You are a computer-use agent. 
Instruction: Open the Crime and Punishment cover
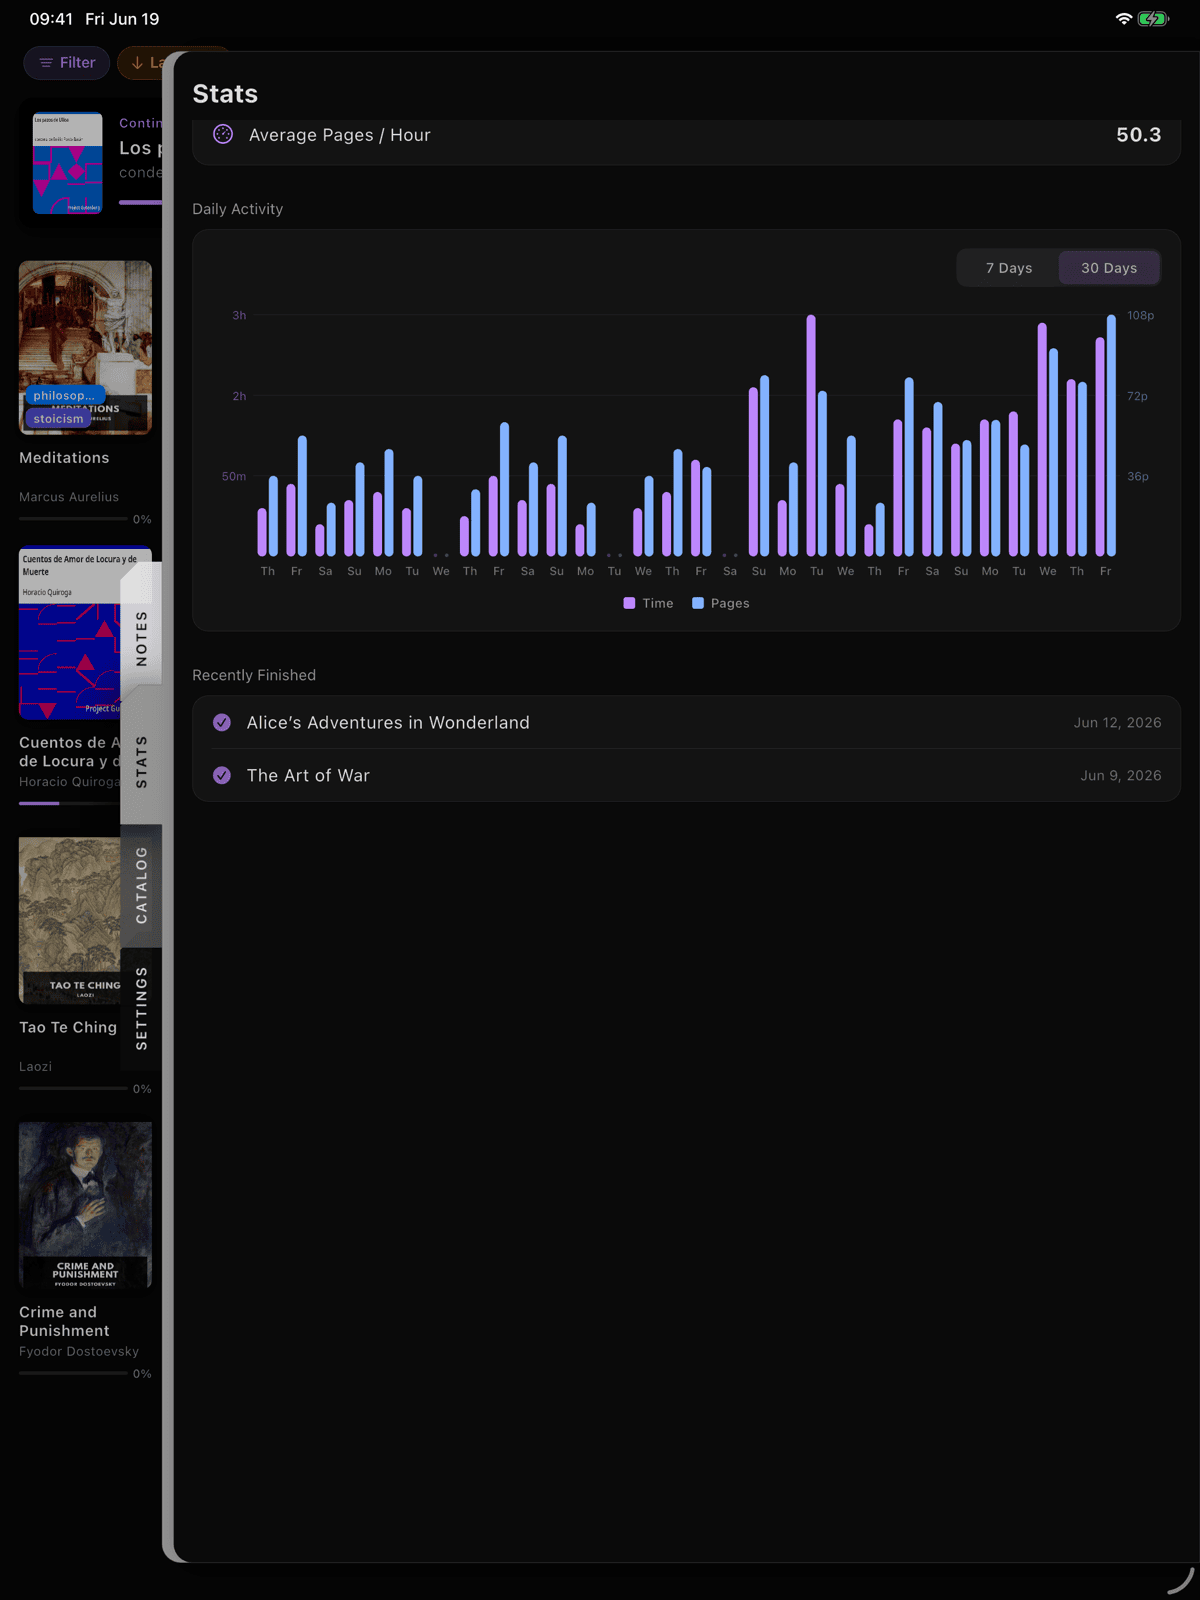click(85, 1204)
